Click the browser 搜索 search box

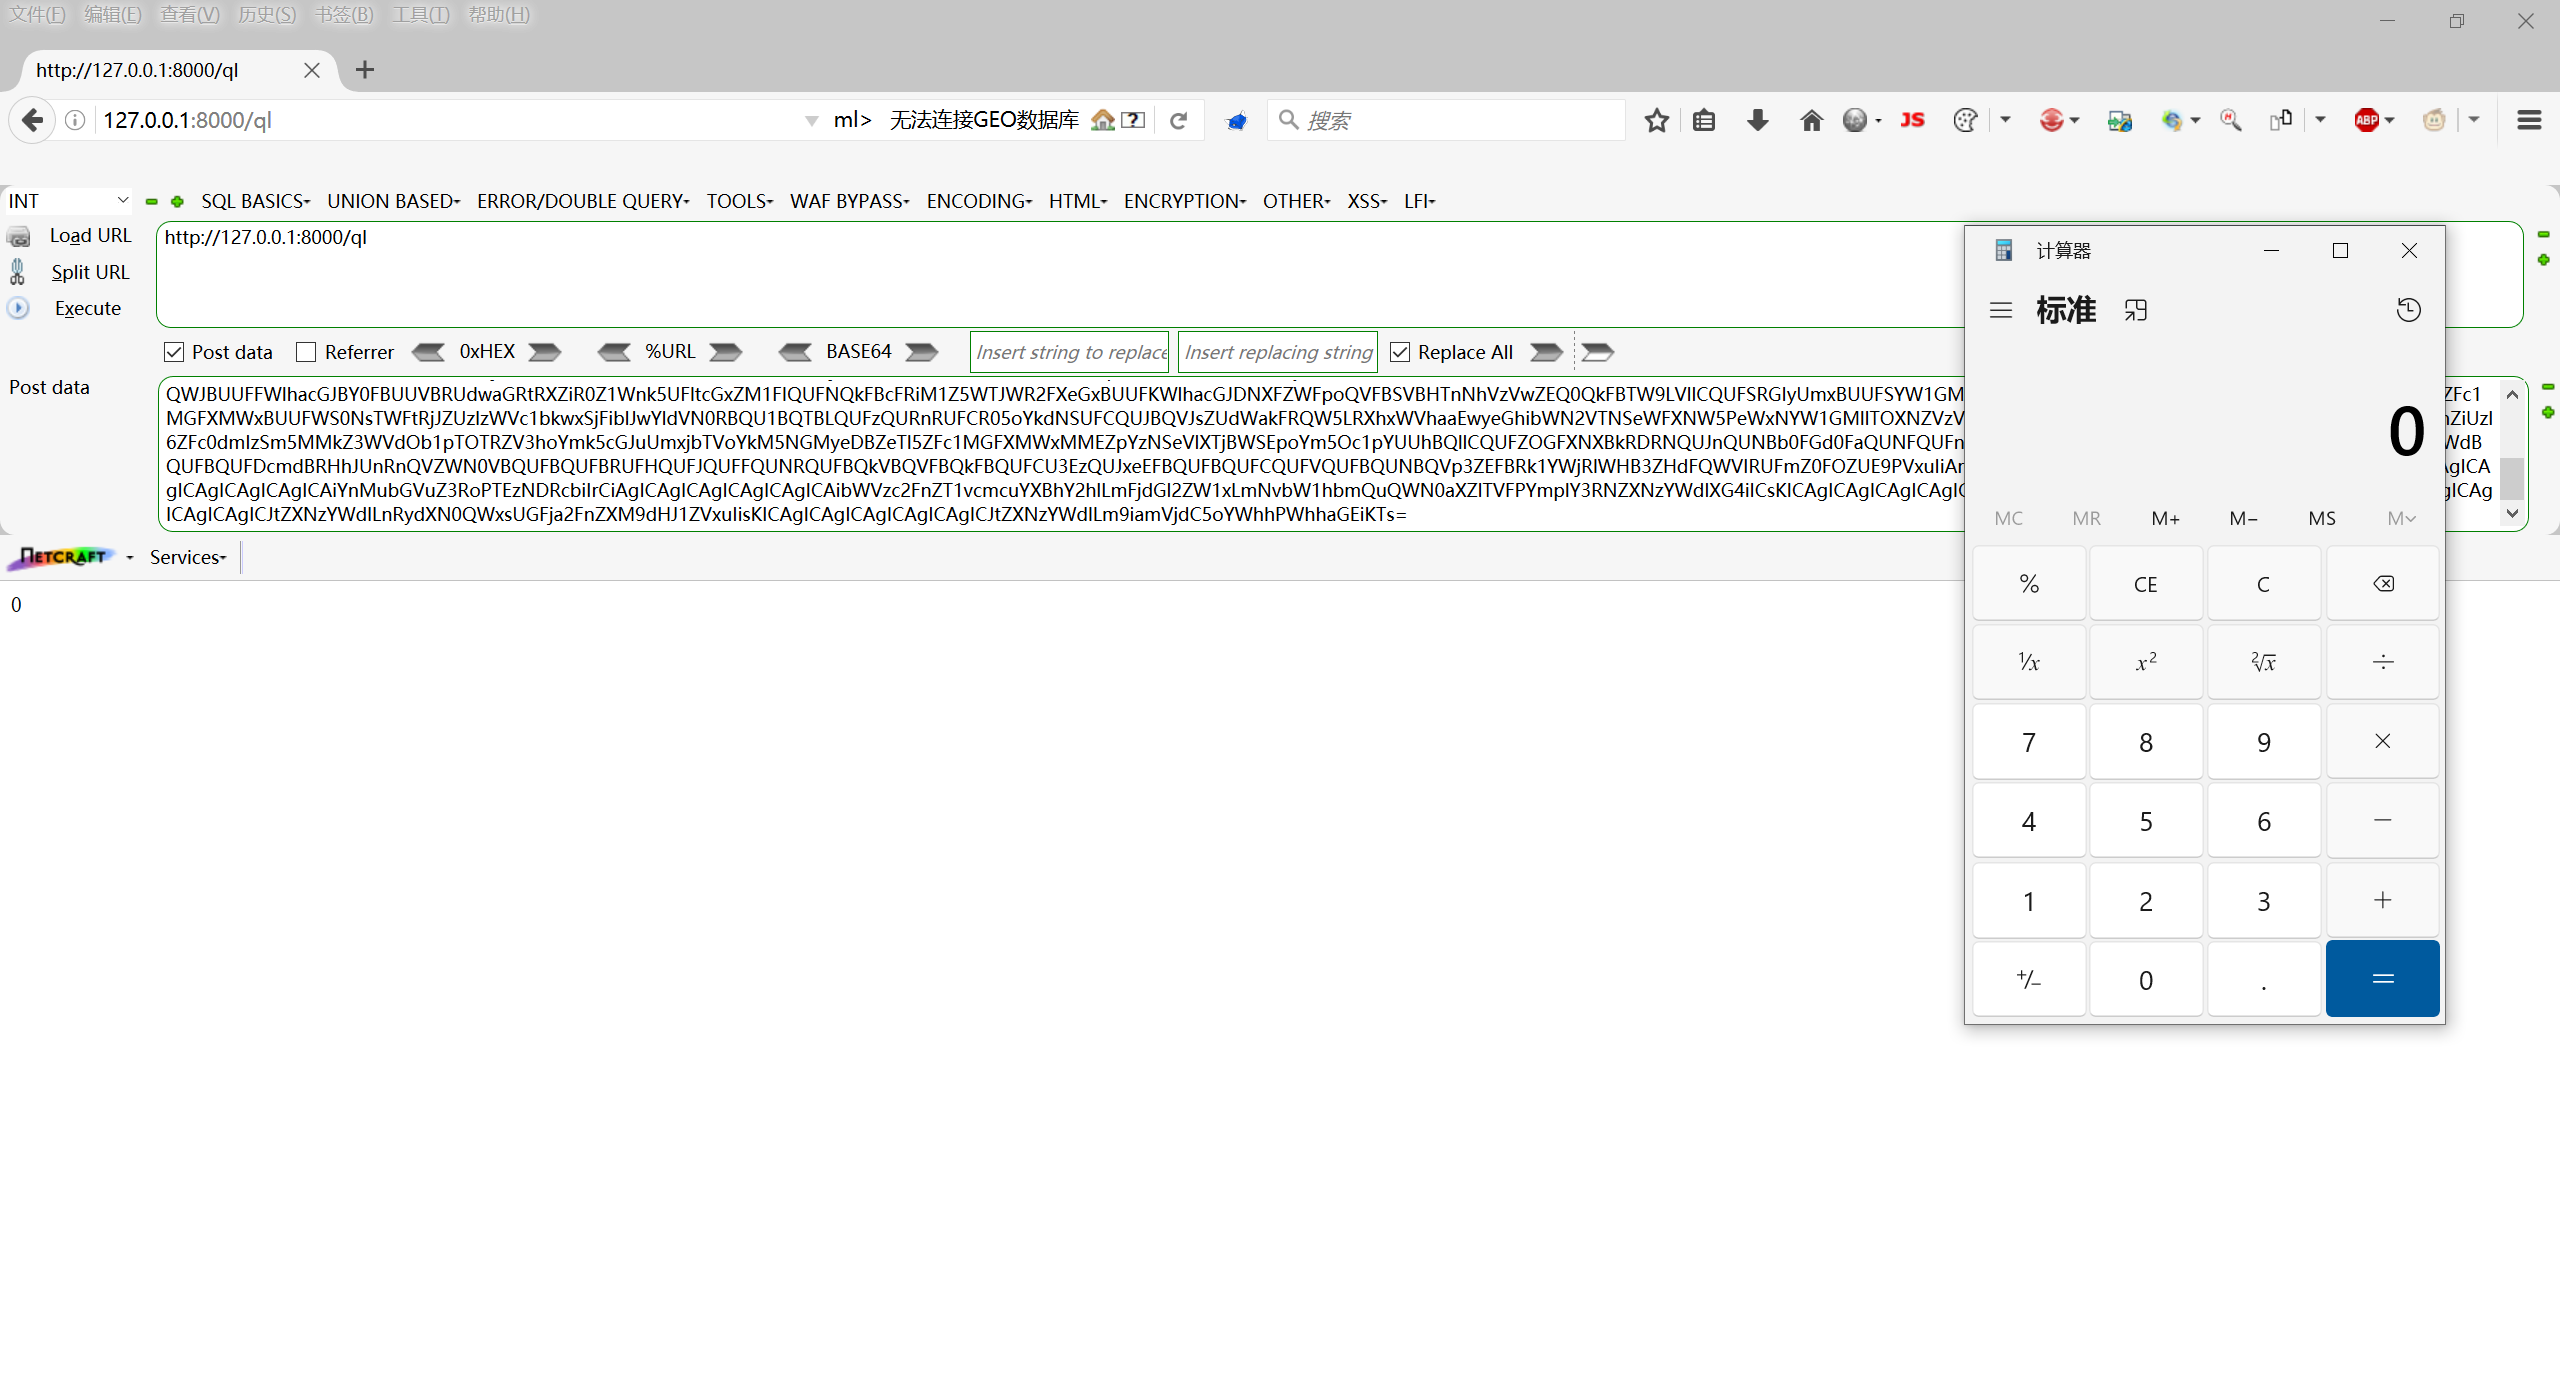1446,120
